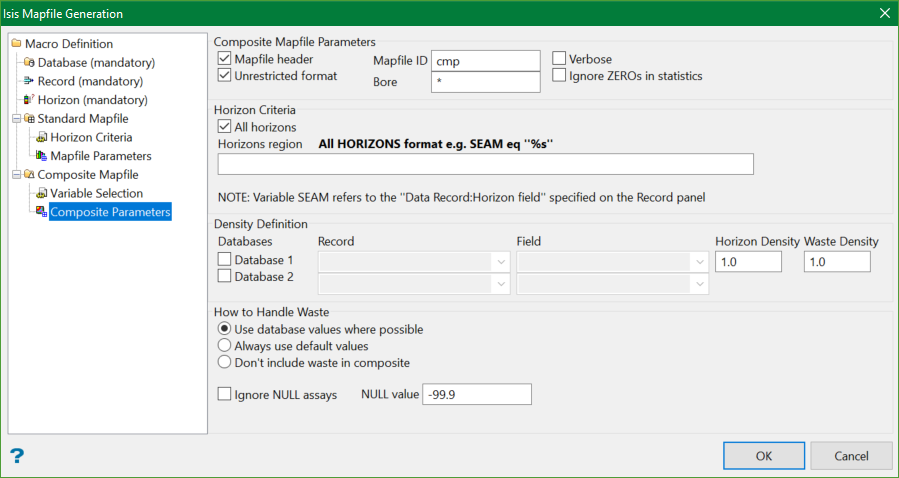Screen dimensions: 899x478
Task: Click the Record (mandatory) node icon
Action: coord(29,81)
